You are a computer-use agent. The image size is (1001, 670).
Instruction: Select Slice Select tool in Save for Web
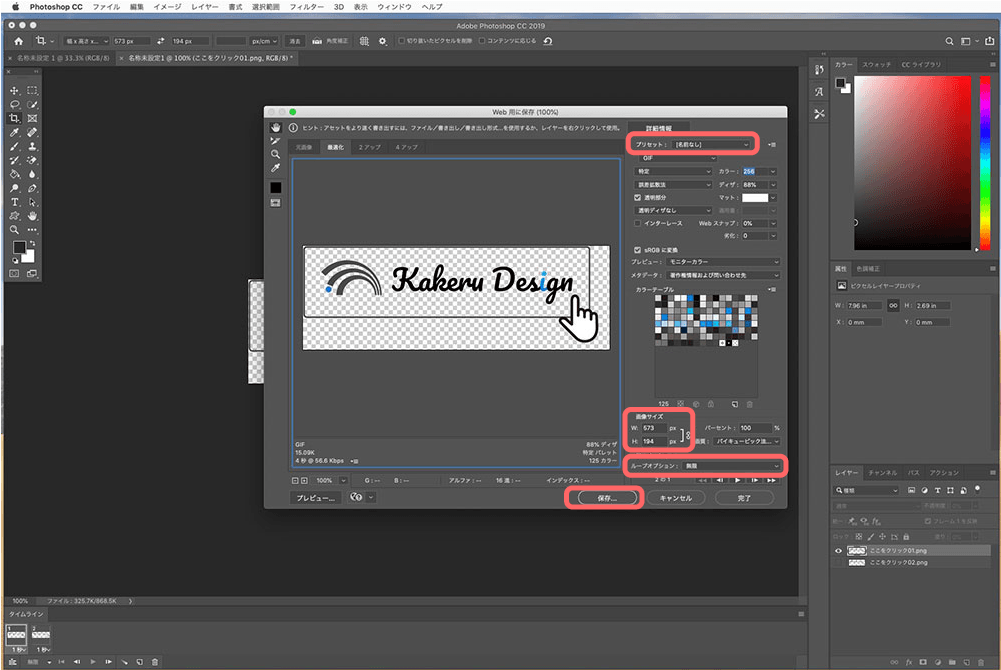275,141
